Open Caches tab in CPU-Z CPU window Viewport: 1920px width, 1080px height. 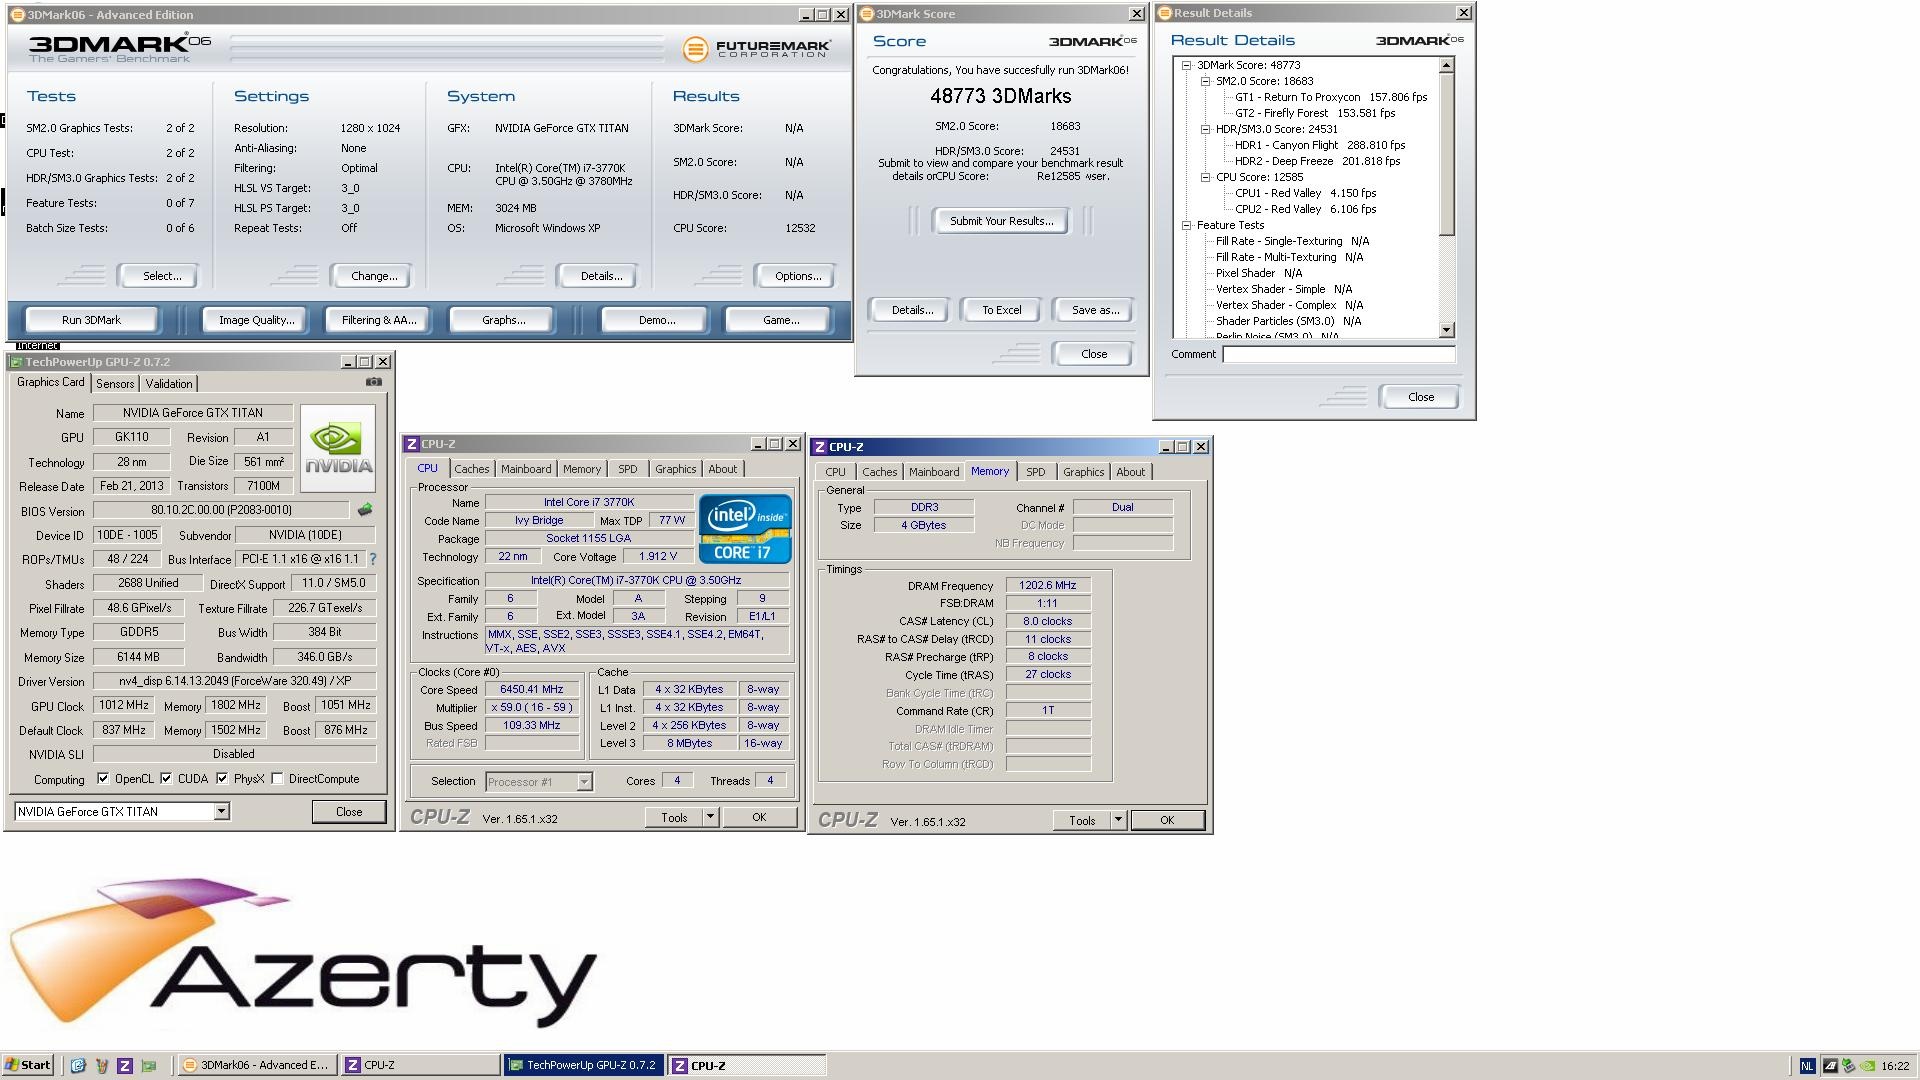point(471,469)
